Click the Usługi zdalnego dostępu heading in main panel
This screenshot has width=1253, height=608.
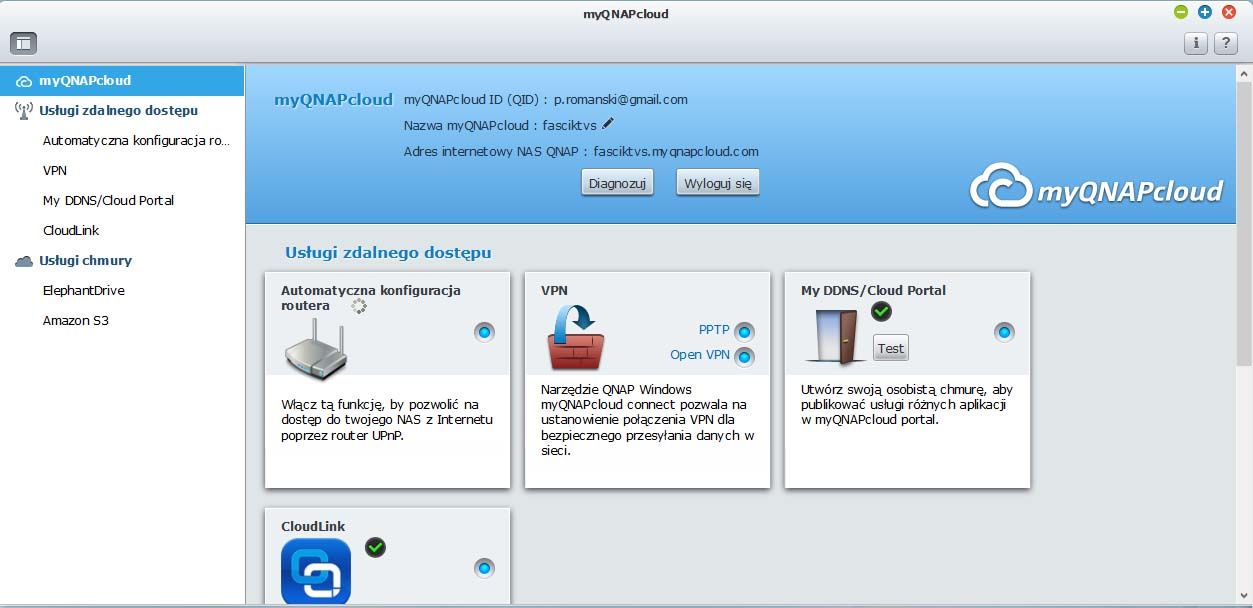(388, 253)
